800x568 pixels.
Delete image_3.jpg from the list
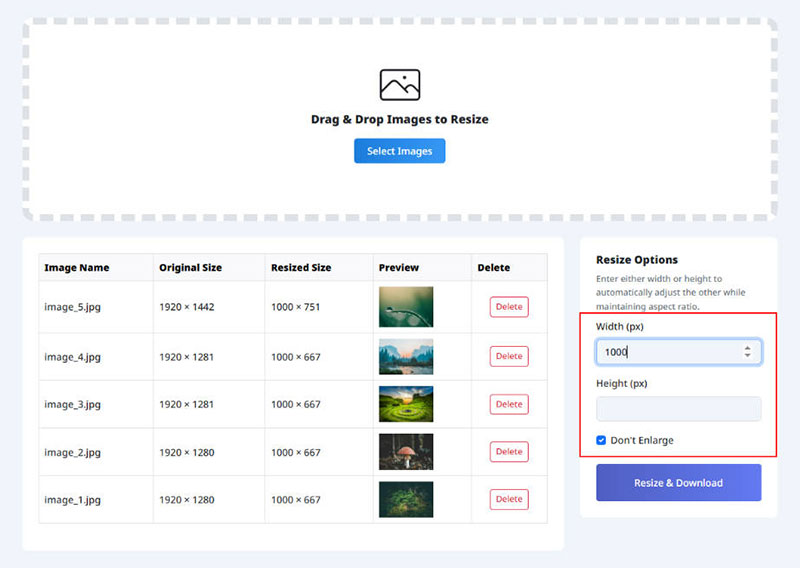coord(509,404)
